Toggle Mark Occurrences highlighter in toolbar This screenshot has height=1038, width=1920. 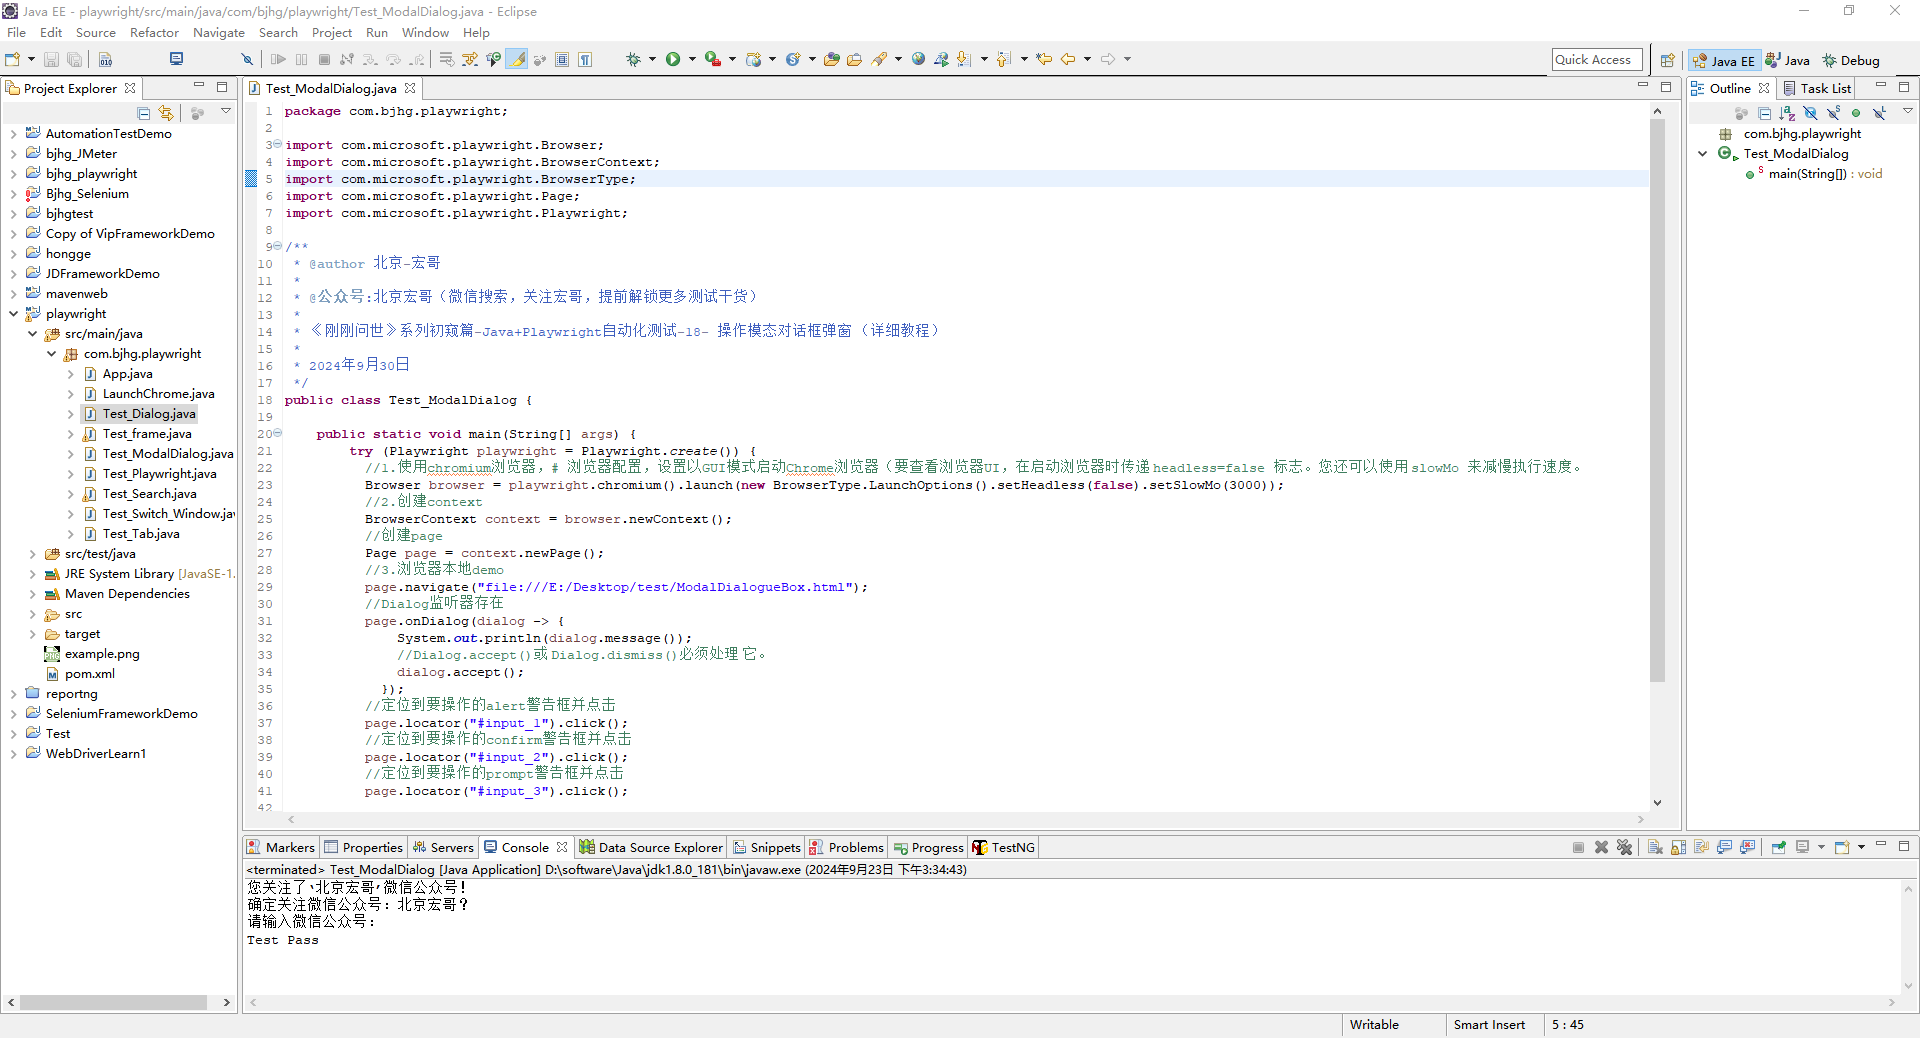click(517, 60)
